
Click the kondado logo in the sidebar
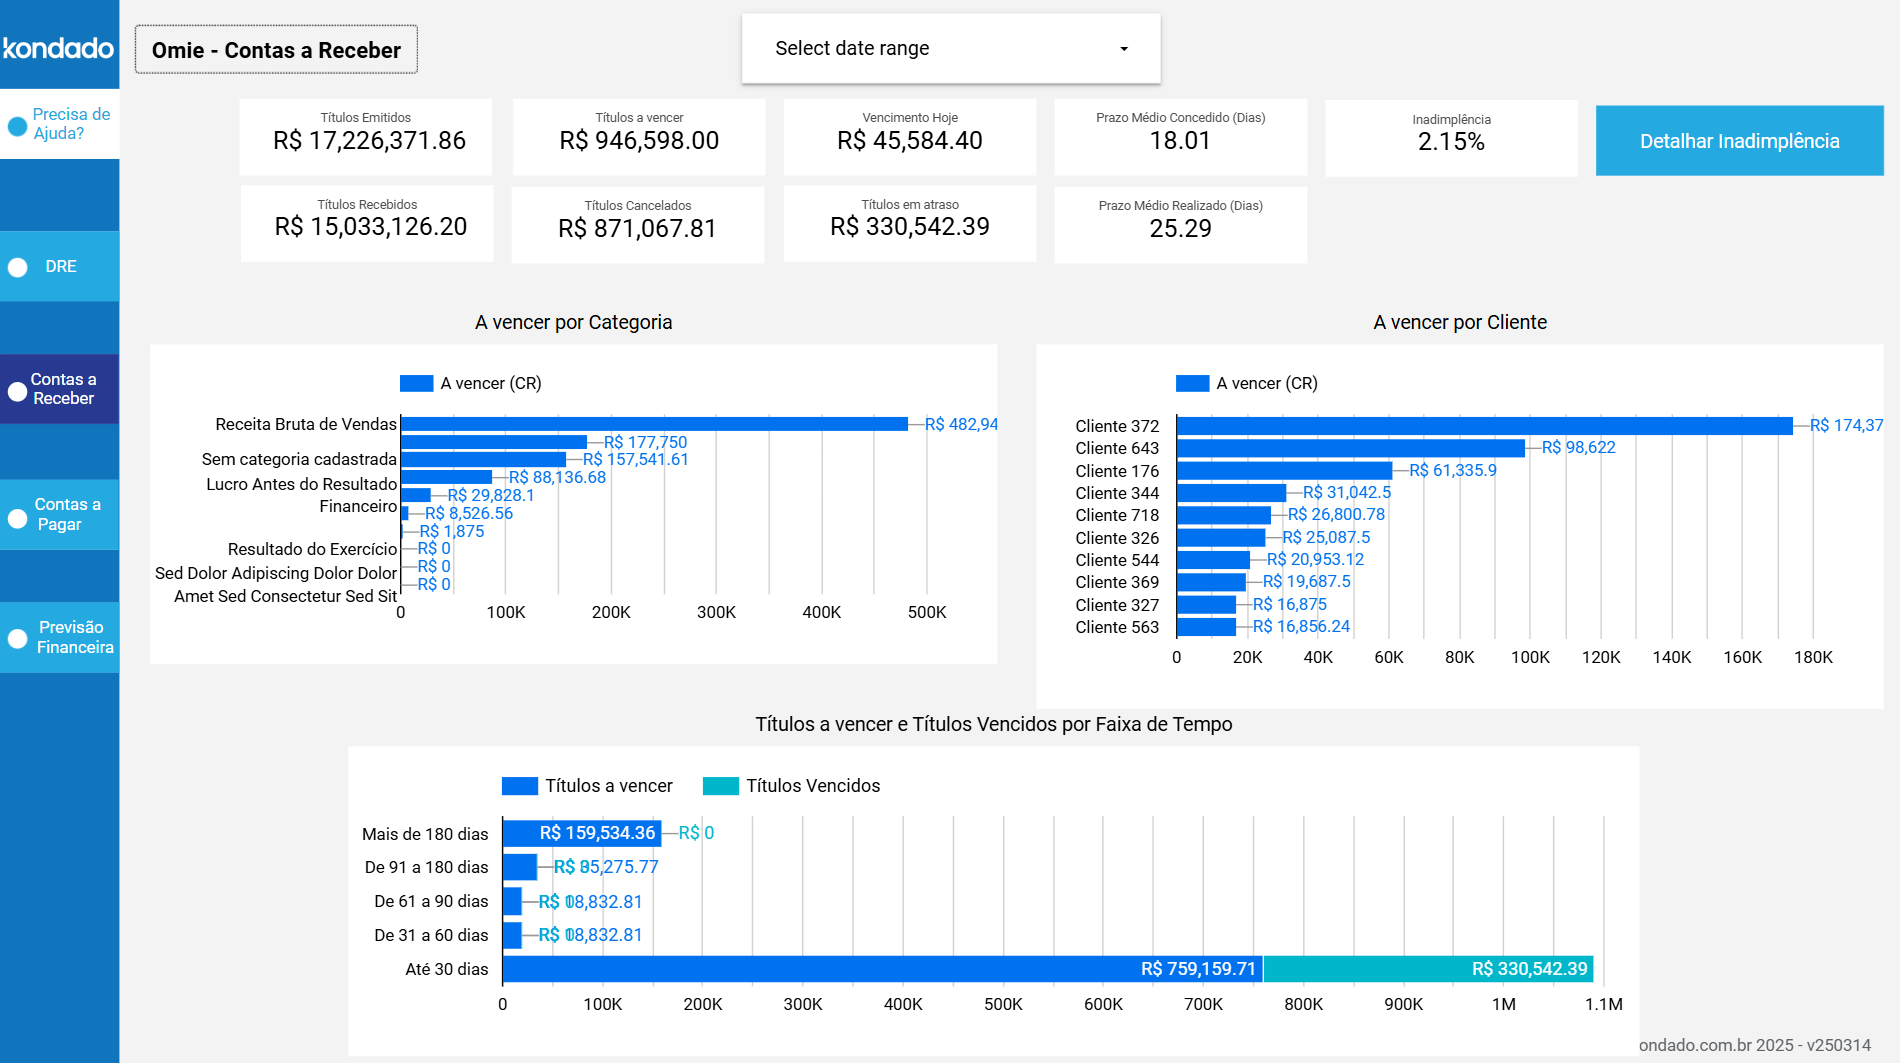click(x=57, y=47)
